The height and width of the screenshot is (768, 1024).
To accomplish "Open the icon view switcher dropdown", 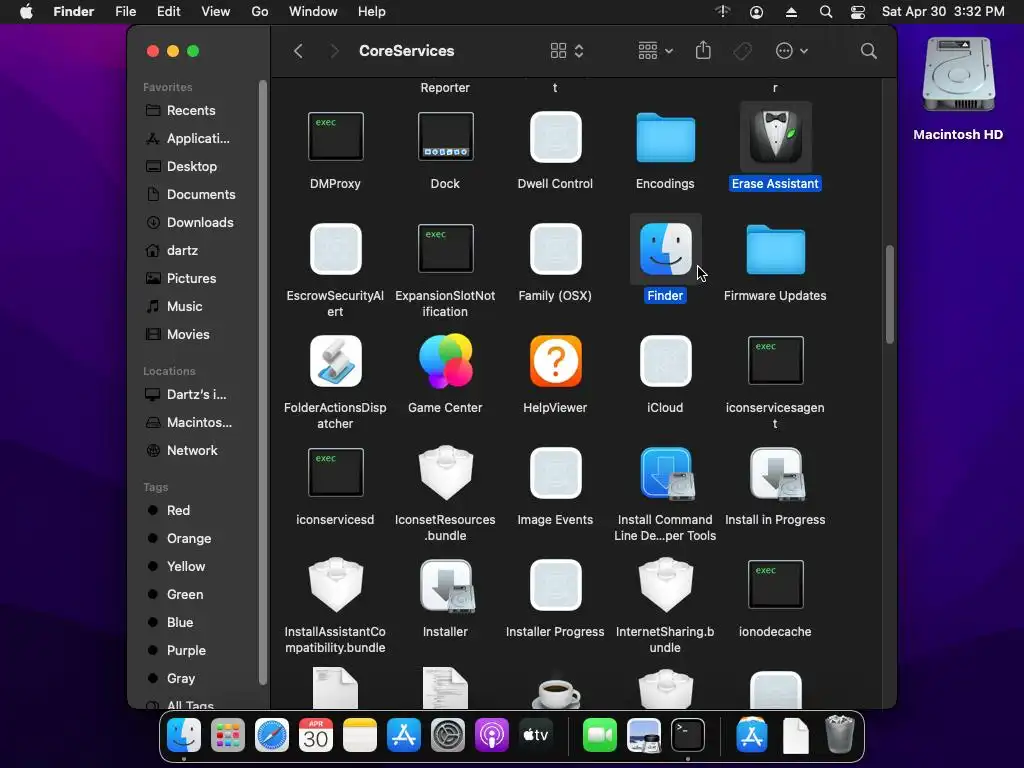I will (x=567, y=51).
